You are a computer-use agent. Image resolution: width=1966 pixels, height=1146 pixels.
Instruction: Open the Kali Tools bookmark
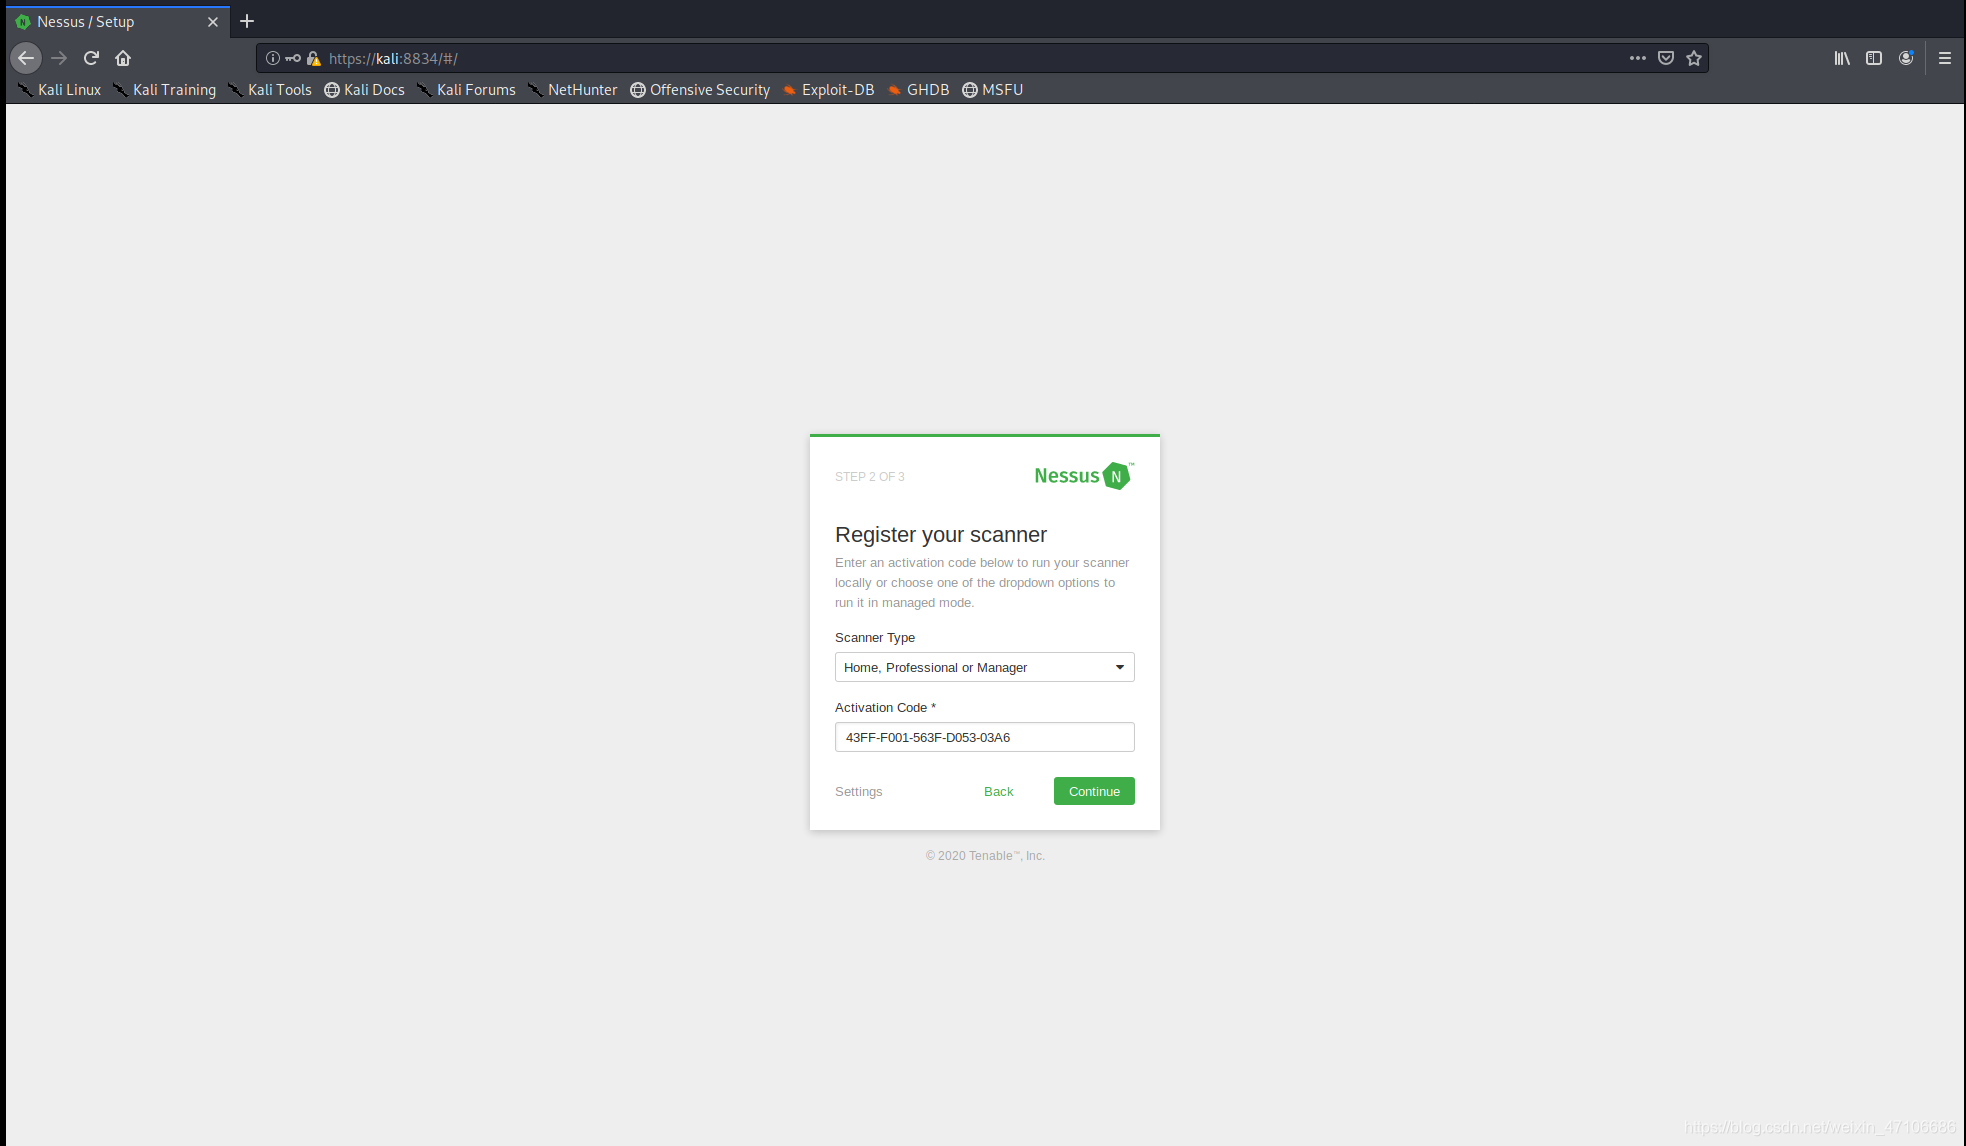[270, 90]
